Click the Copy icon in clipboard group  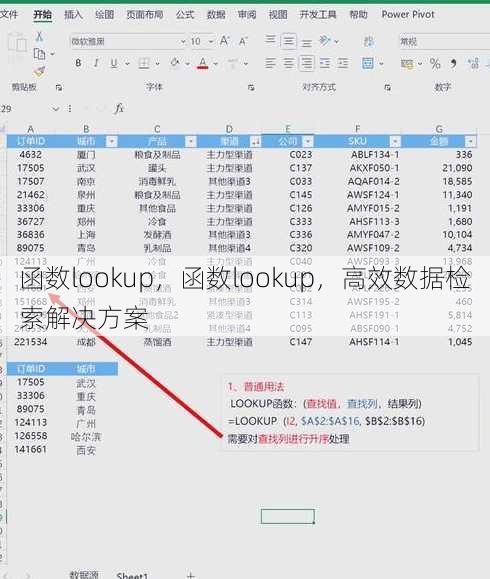[39, 54]
